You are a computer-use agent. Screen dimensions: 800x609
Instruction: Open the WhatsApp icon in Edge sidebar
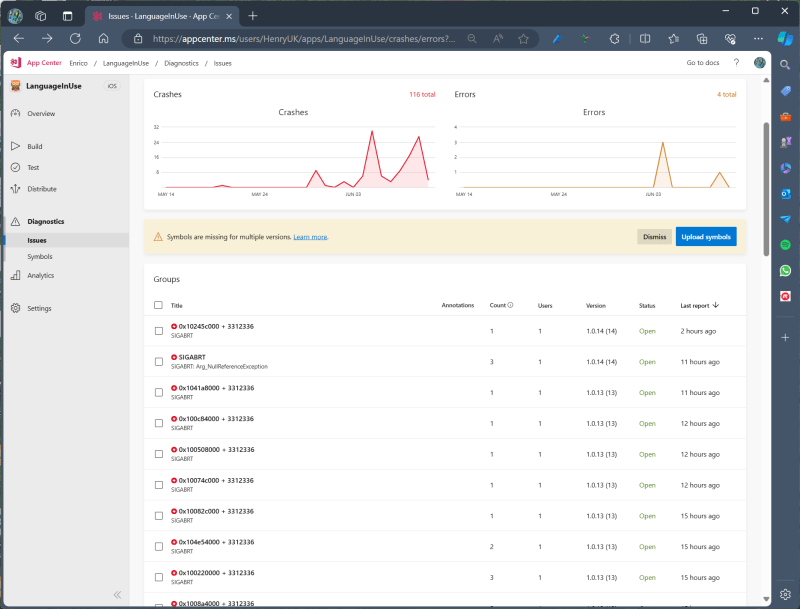[785, 270]
